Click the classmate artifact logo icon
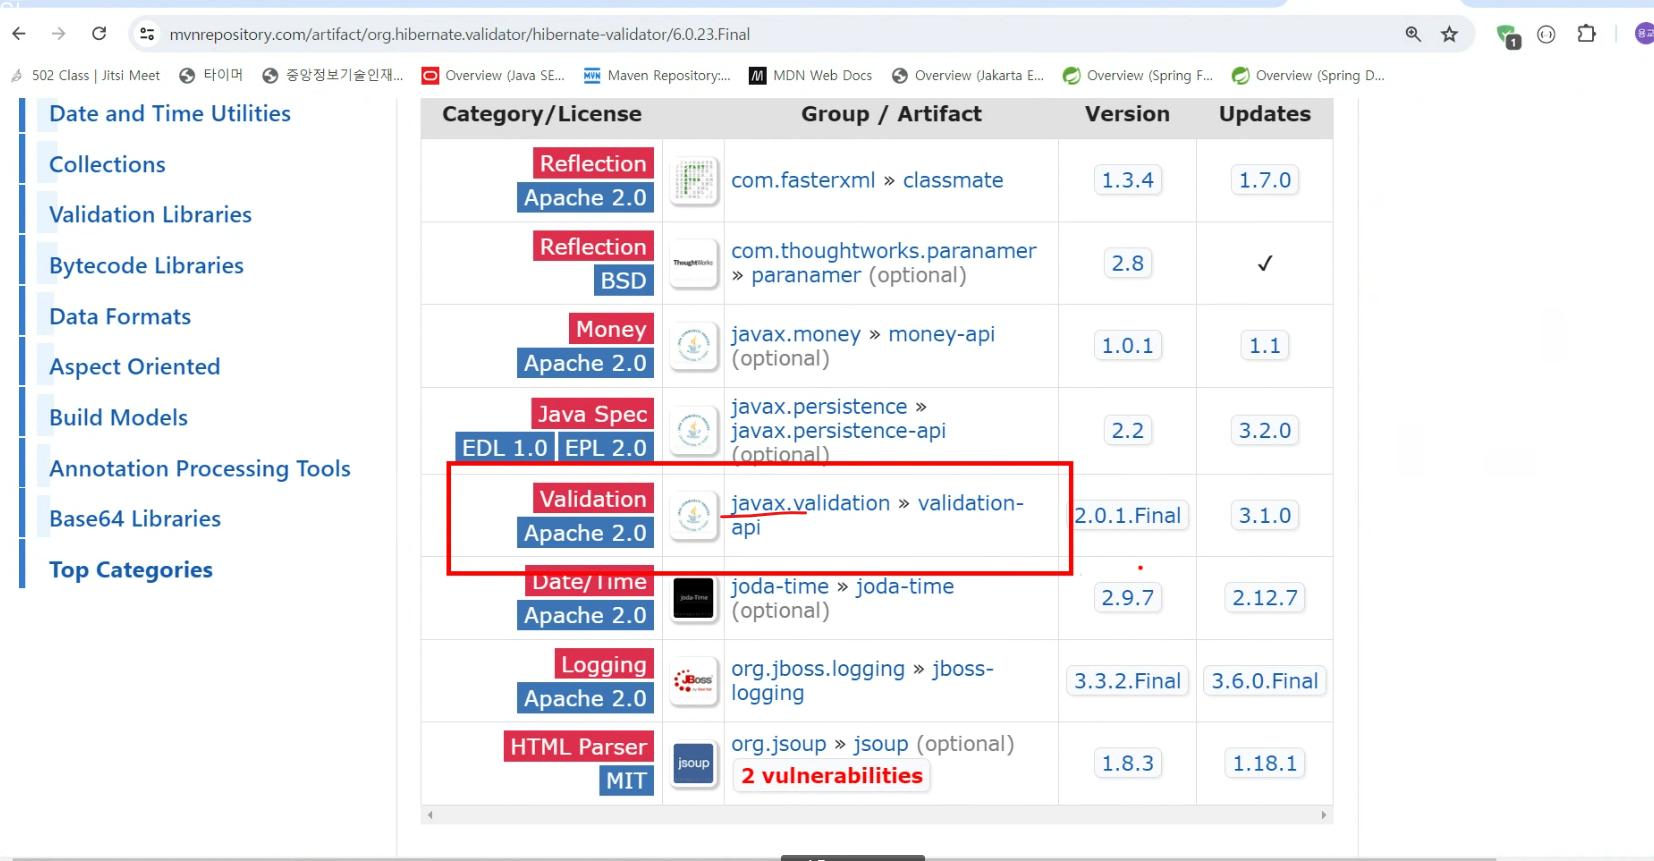This screenshot has height=861, width=1654. tap(694, 181)
